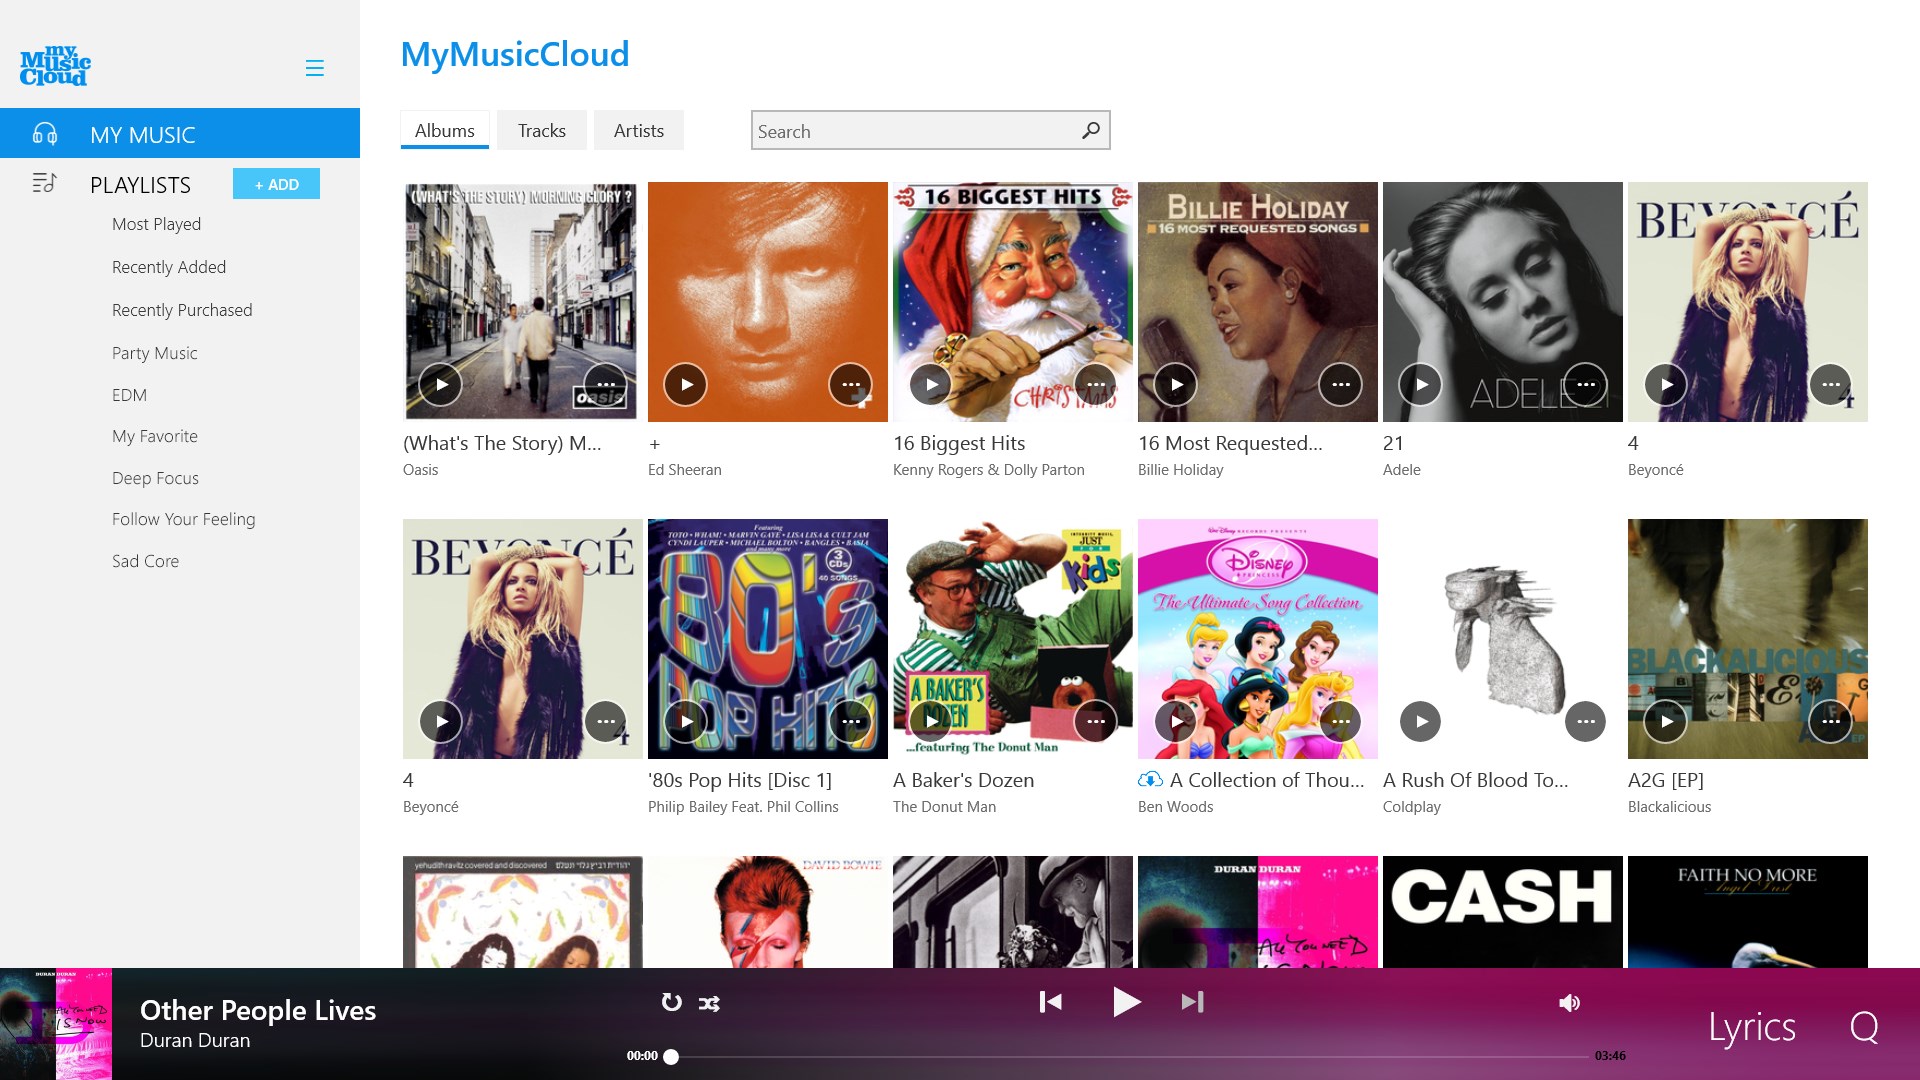Open the My Favorite playlist
The width and height of the screenshot is (1920, 1080).
coord(154,436)
